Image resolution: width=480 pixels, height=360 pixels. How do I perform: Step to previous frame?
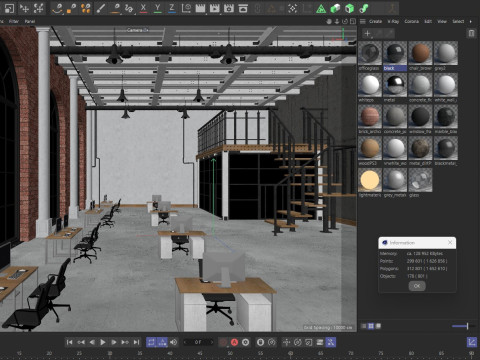(92, 342)
